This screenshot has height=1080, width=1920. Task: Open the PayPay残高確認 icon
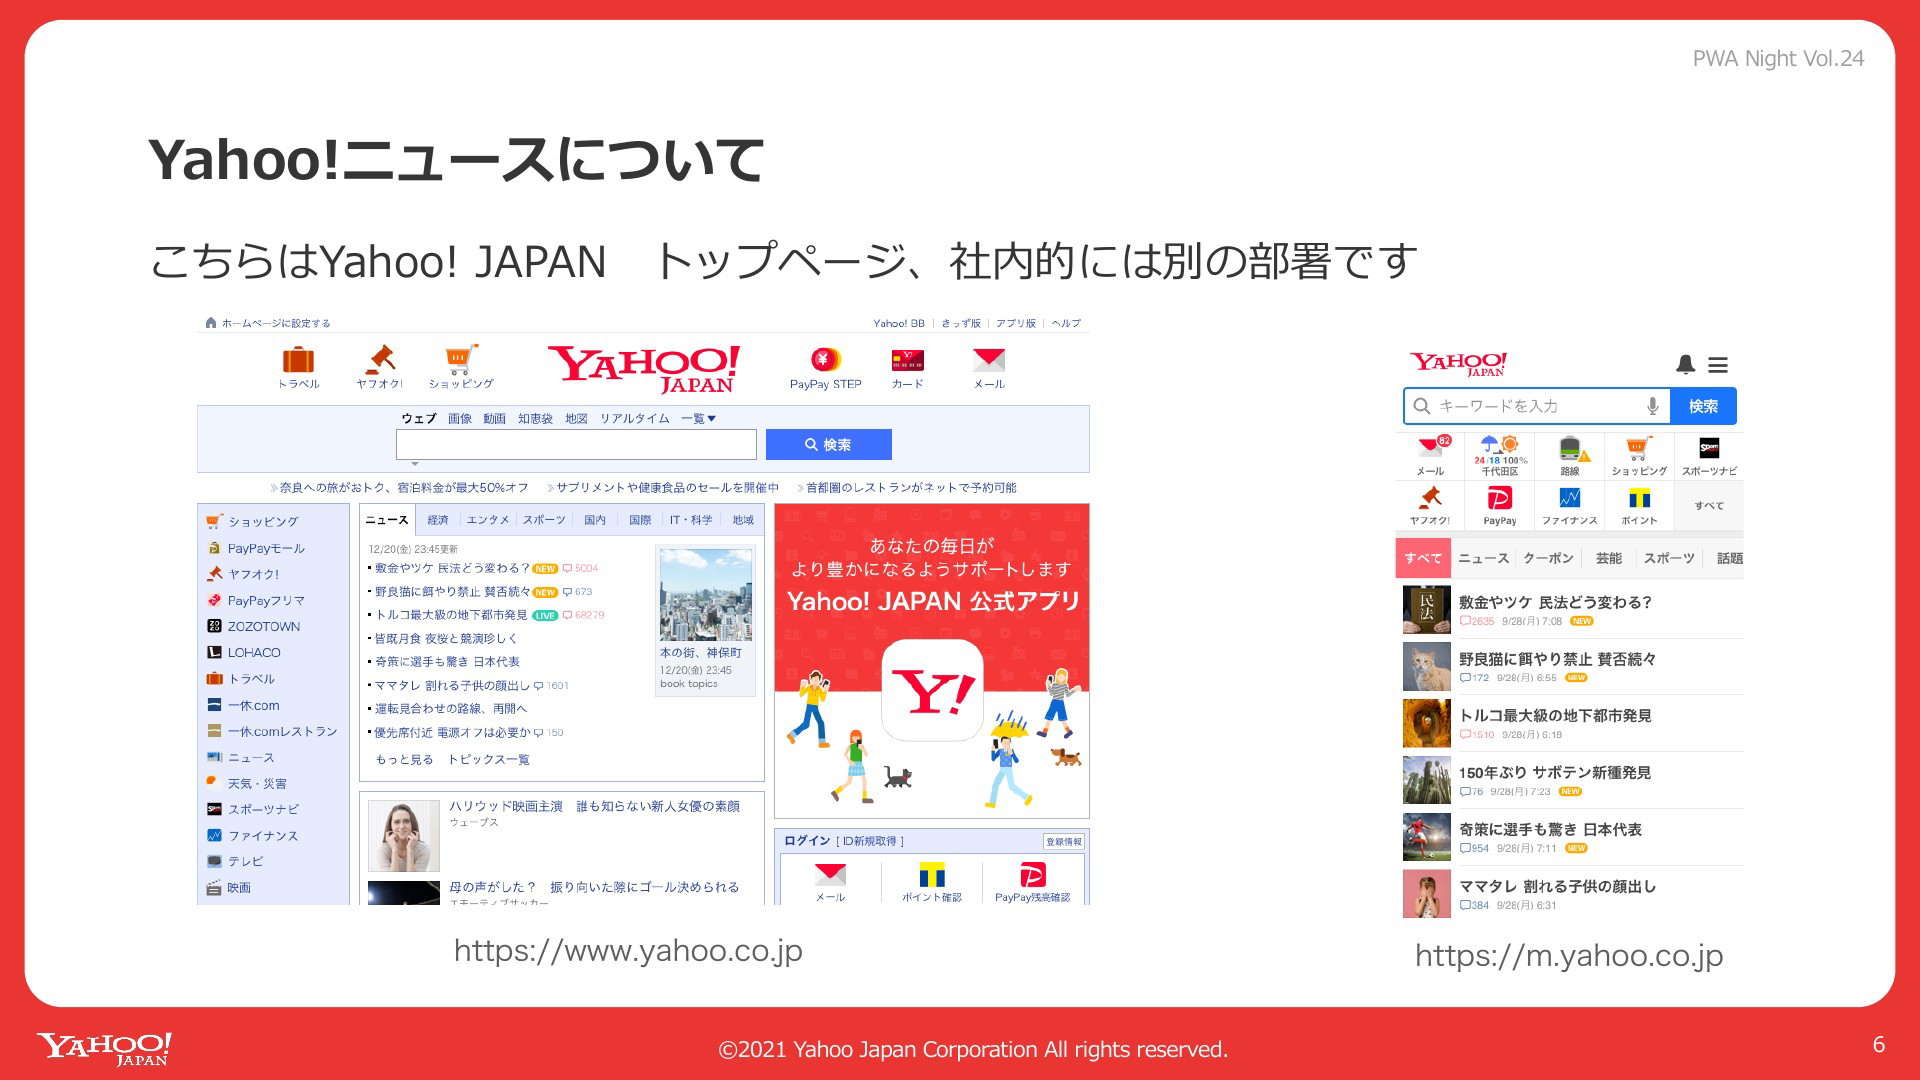click(1032, 875)
